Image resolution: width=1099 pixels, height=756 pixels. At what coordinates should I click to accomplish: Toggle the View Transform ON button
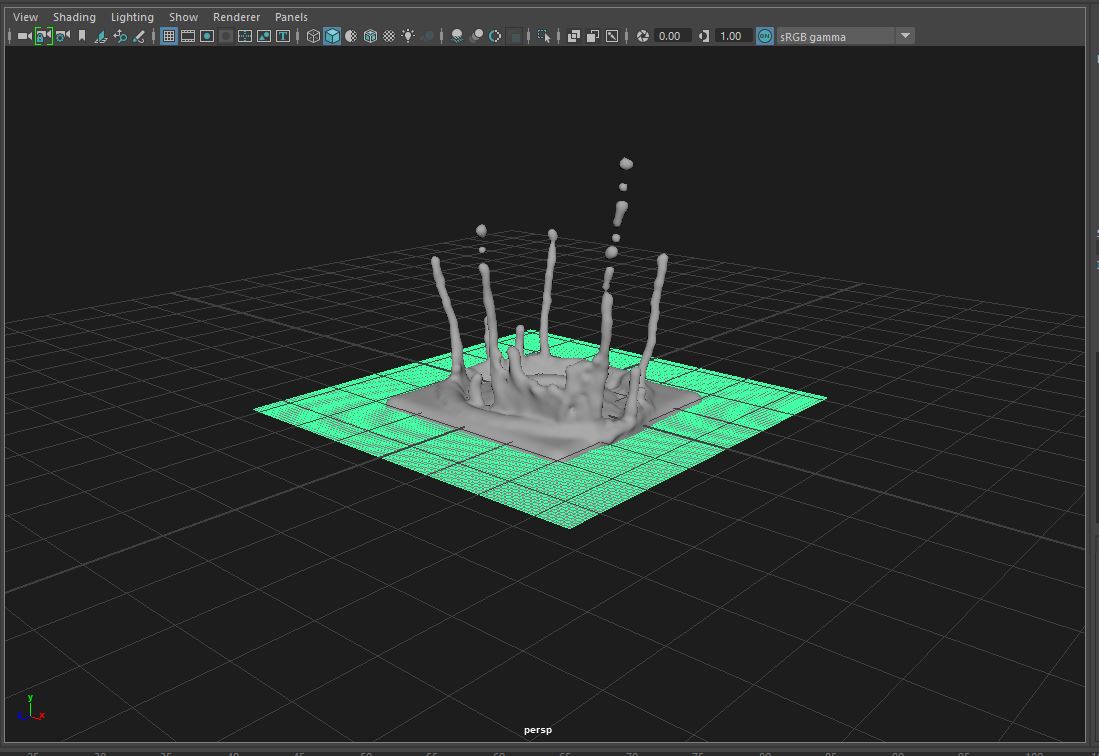click(x=765, y=36)
